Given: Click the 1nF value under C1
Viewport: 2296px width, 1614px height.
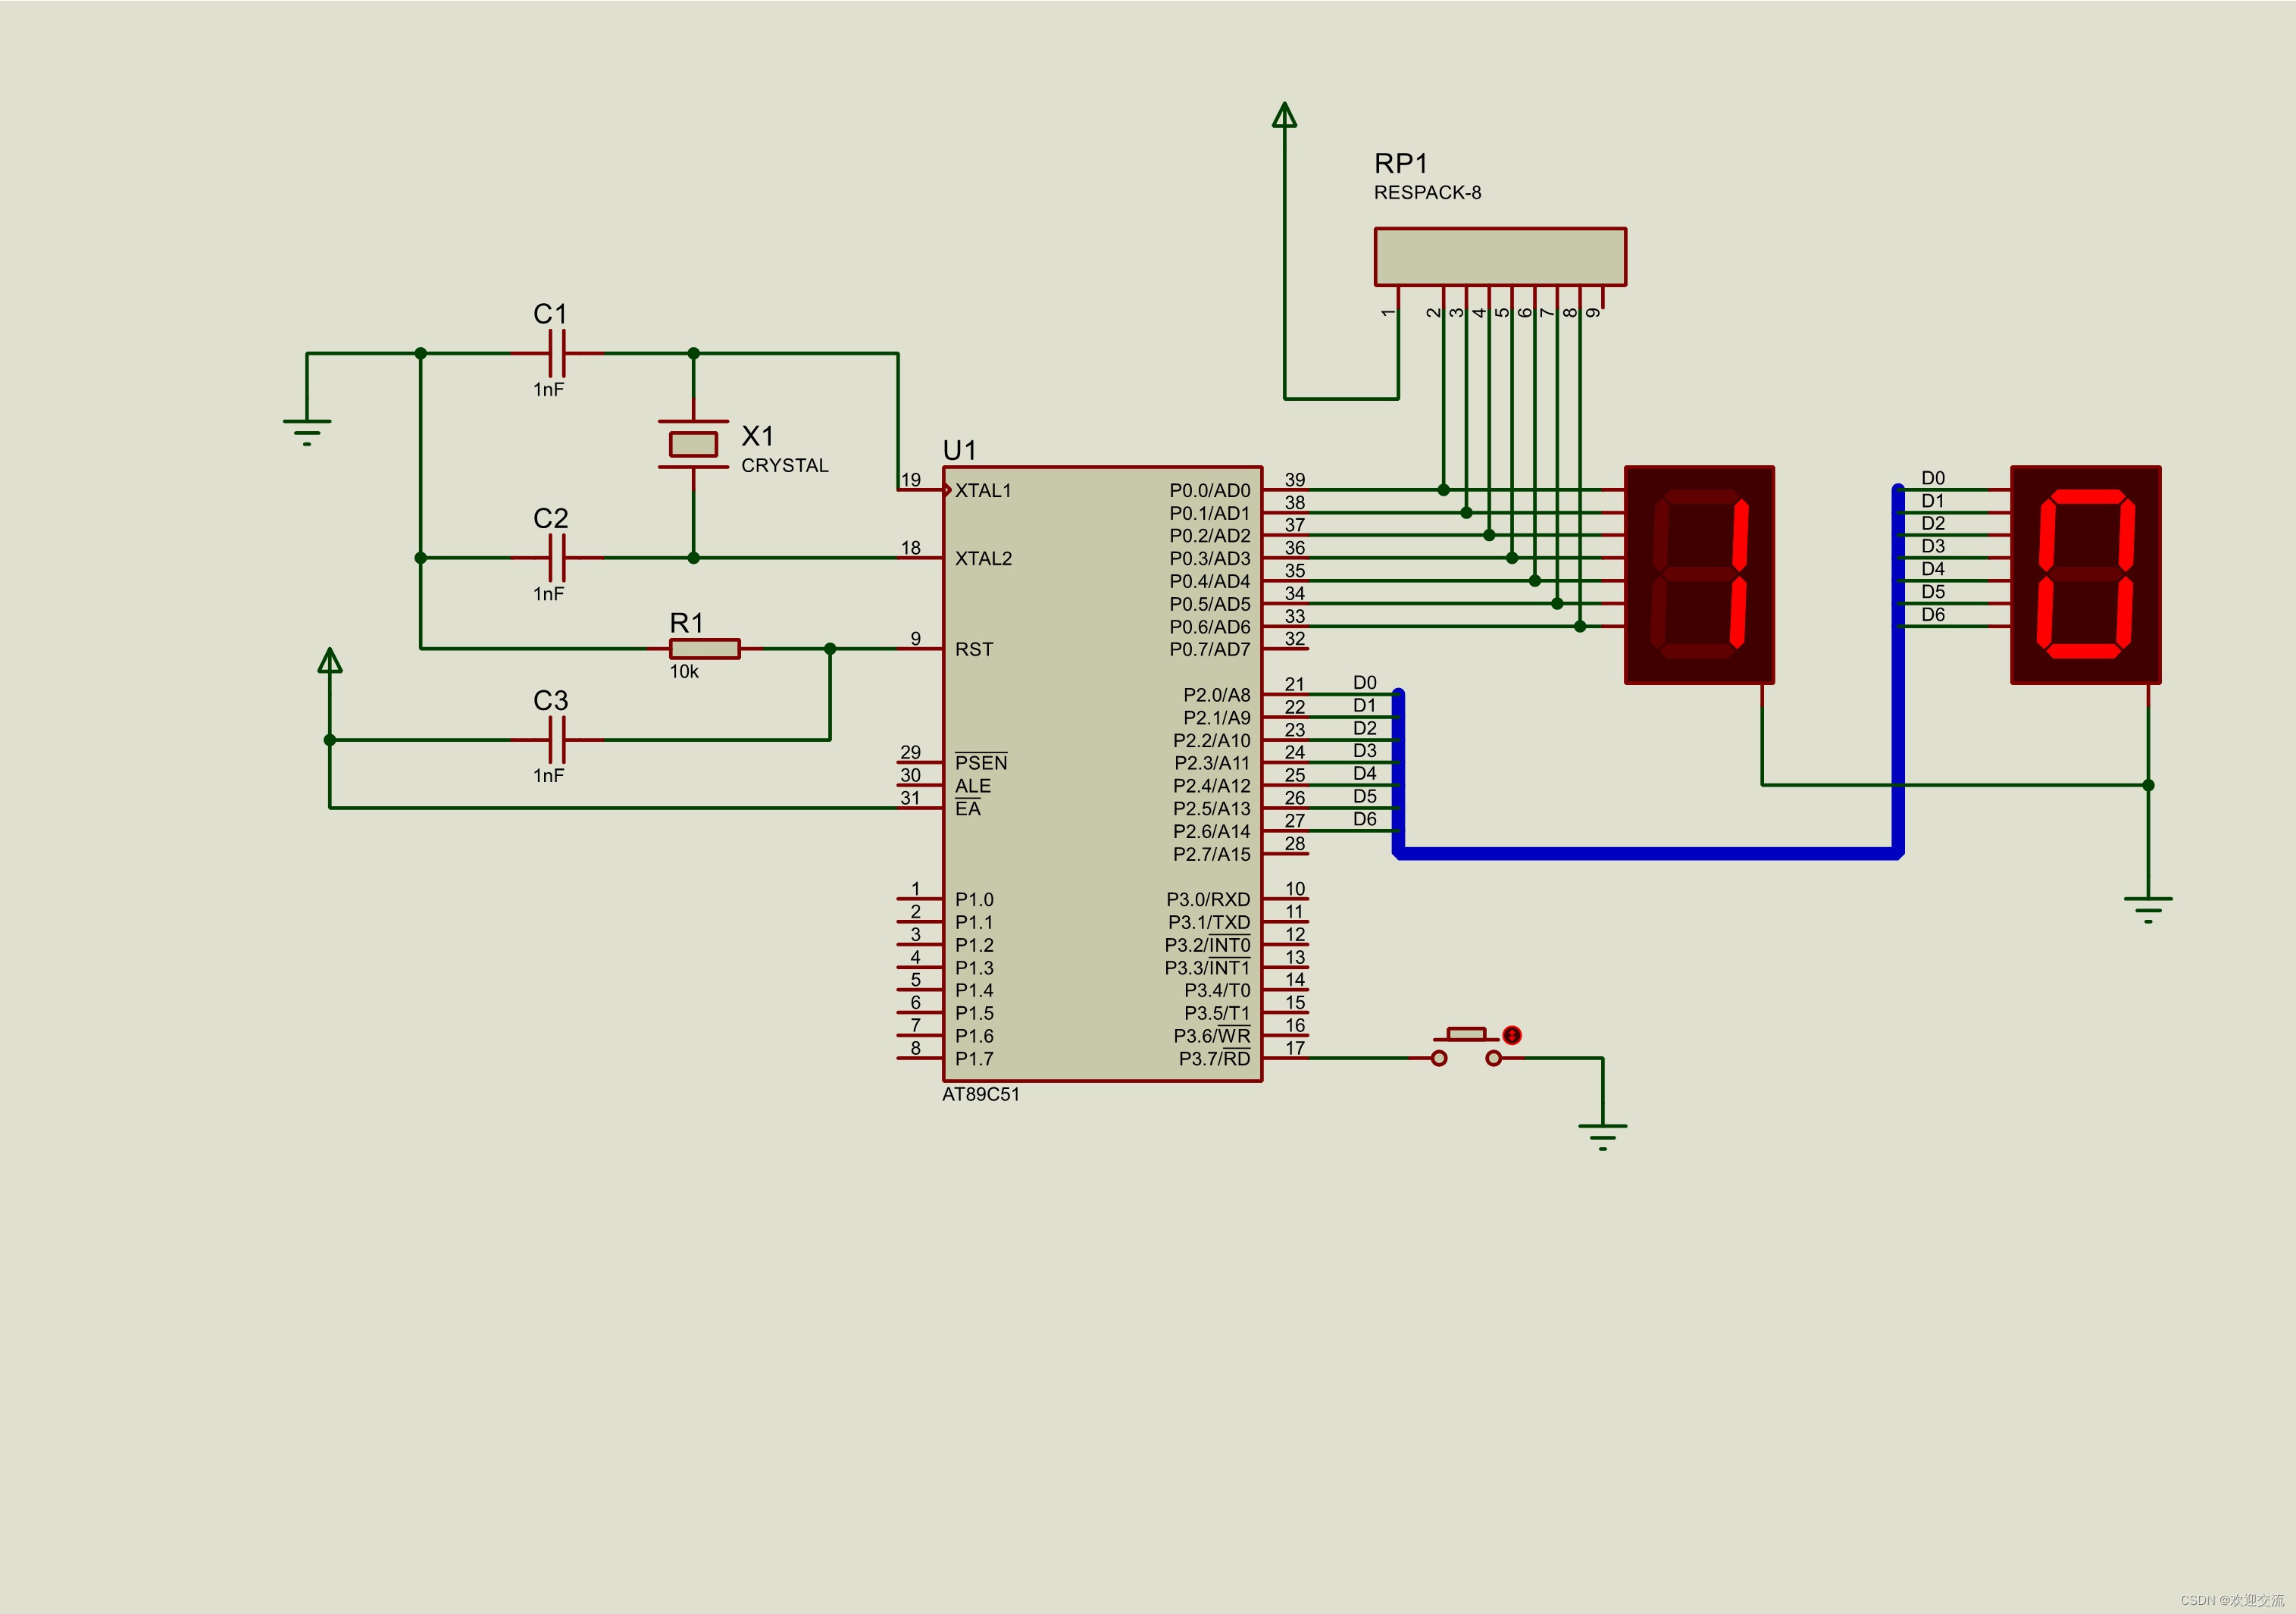Looking at the screenshot, I should tap(549, 389).
